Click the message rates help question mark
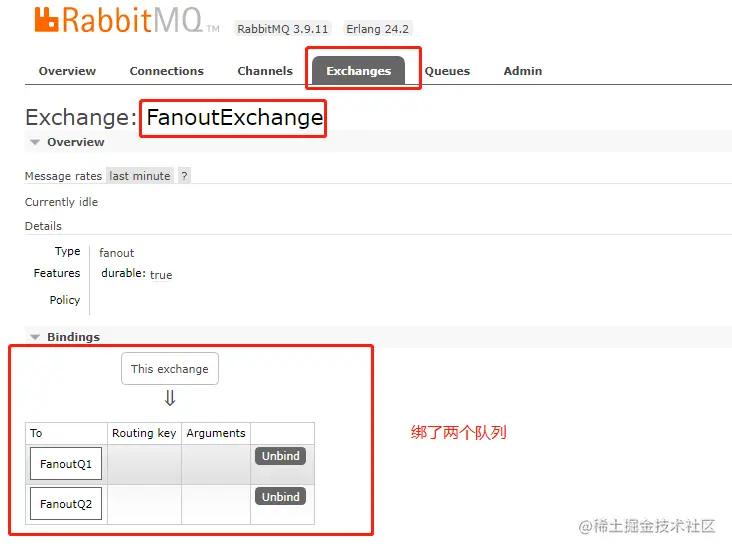This screenshot has width=732, height=551. [x=184, y=176]
